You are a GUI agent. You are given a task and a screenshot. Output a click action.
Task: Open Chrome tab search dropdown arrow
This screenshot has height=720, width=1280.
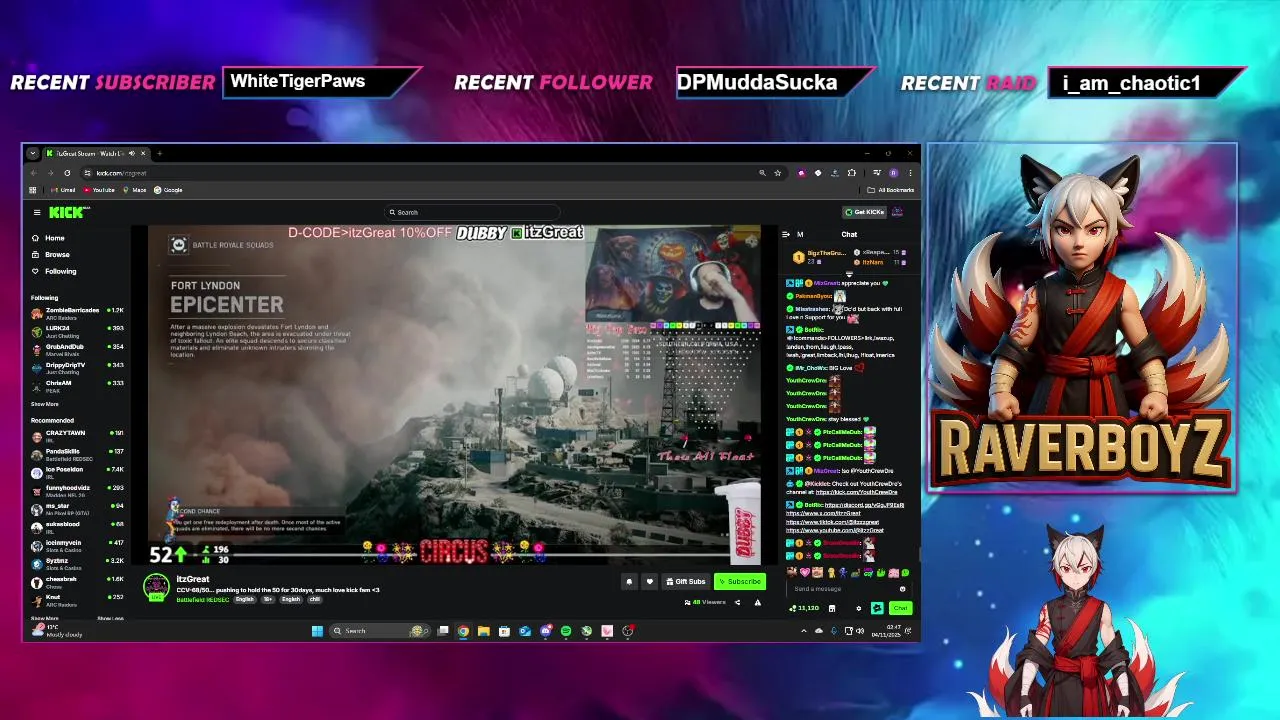click(x=33, y=153)
